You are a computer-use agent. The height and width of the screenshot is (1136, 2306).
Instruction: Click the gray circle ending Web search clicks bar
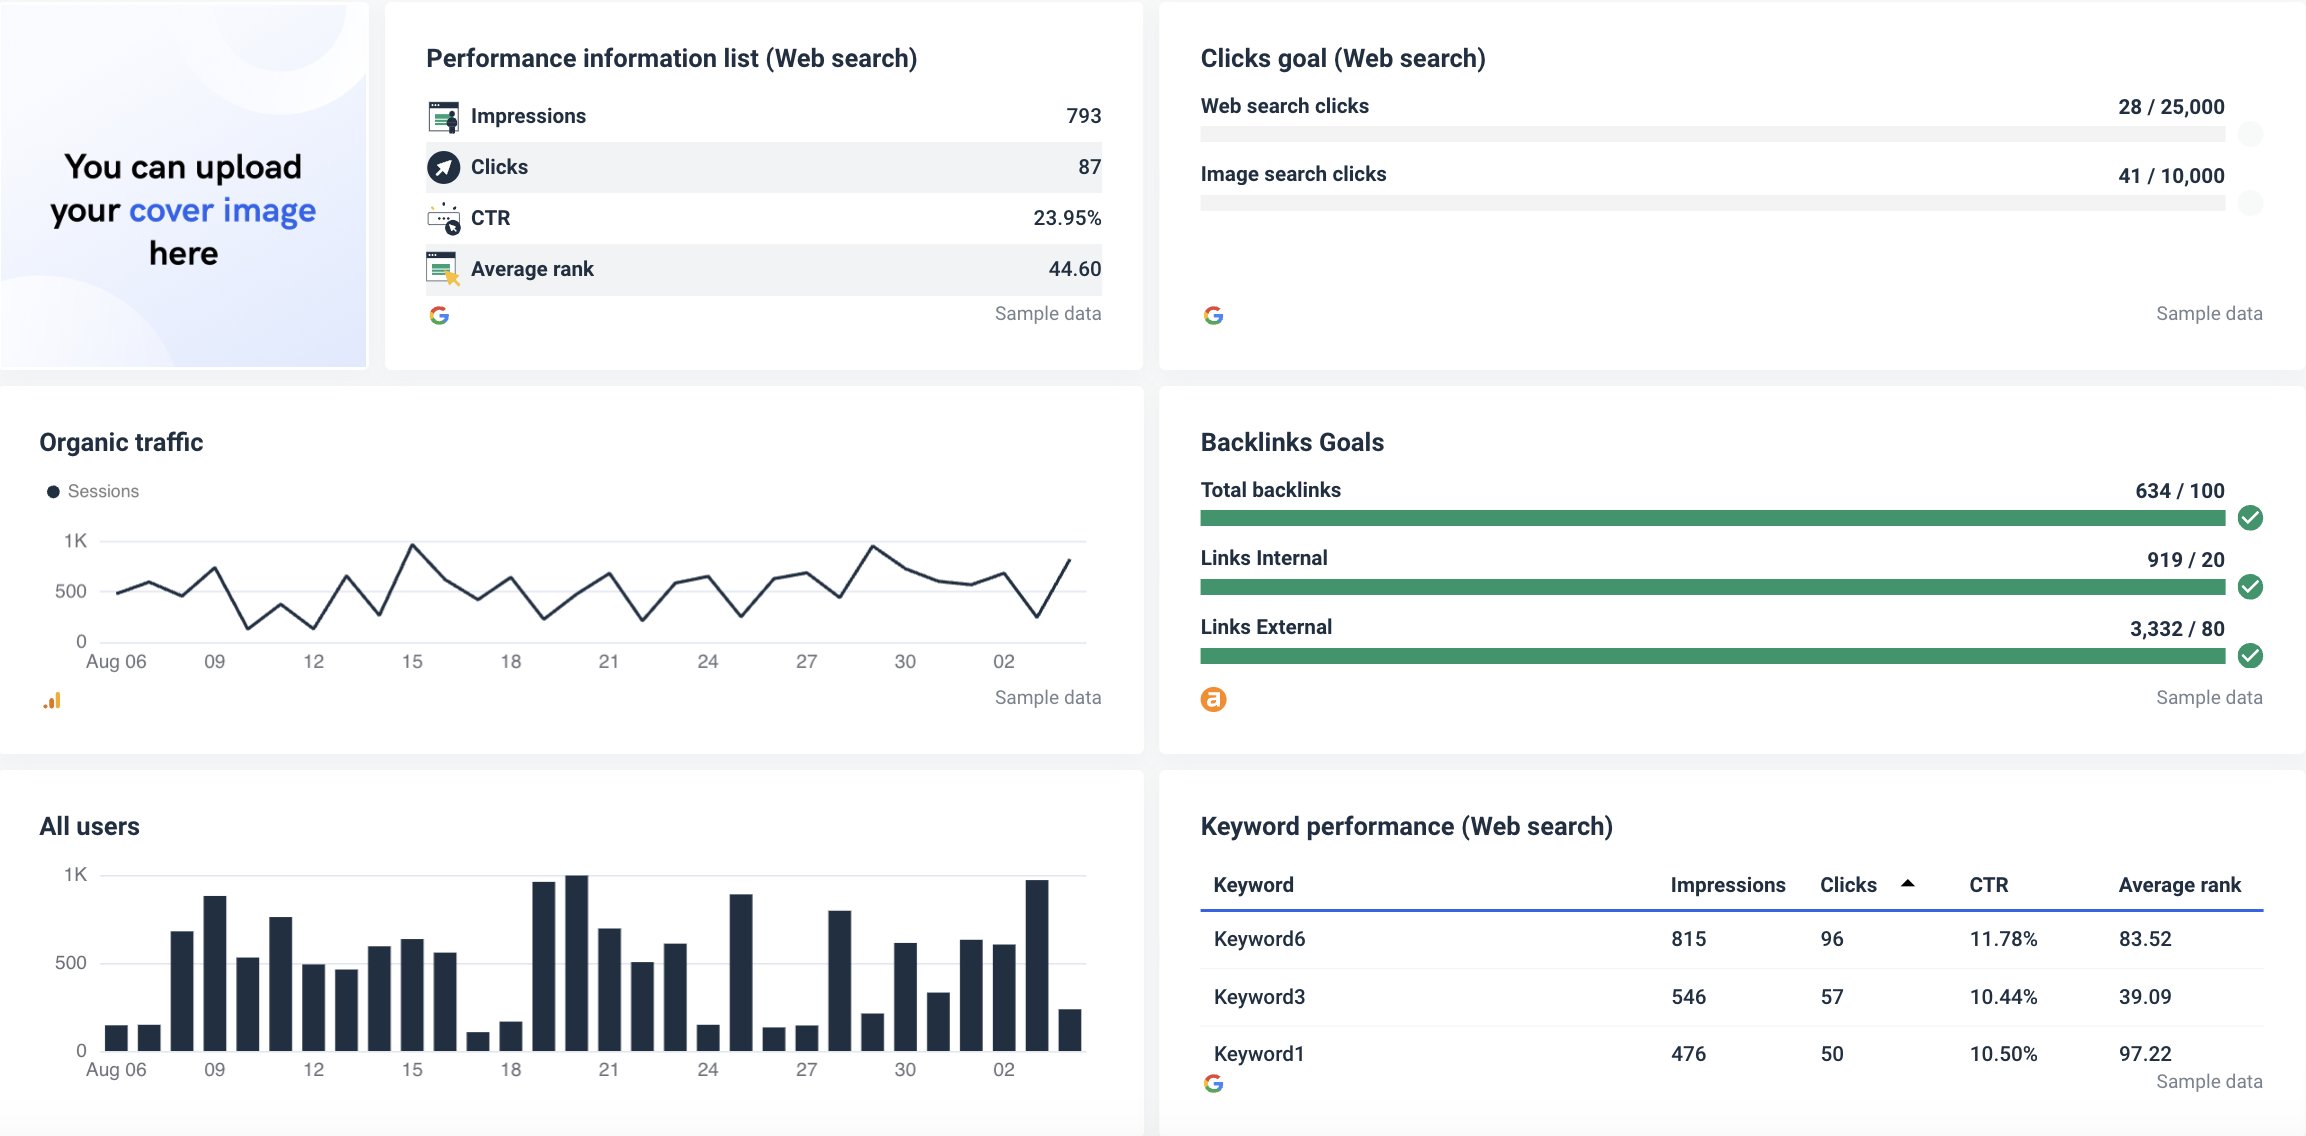2250,132
